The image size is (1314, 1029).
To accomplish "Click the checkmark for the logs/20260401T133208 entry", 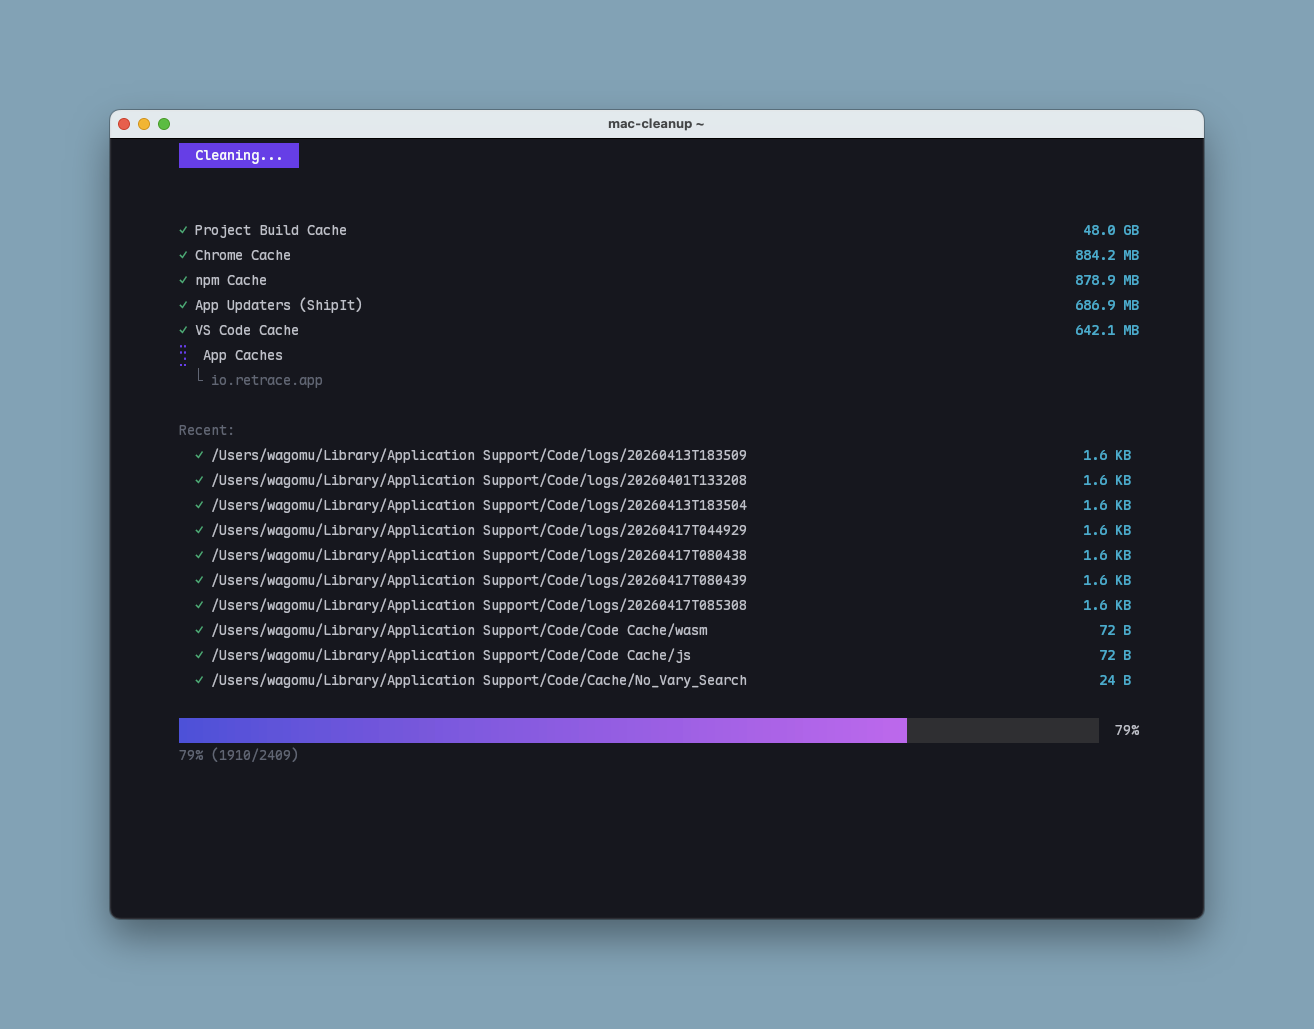I will (x=199, y=480).
